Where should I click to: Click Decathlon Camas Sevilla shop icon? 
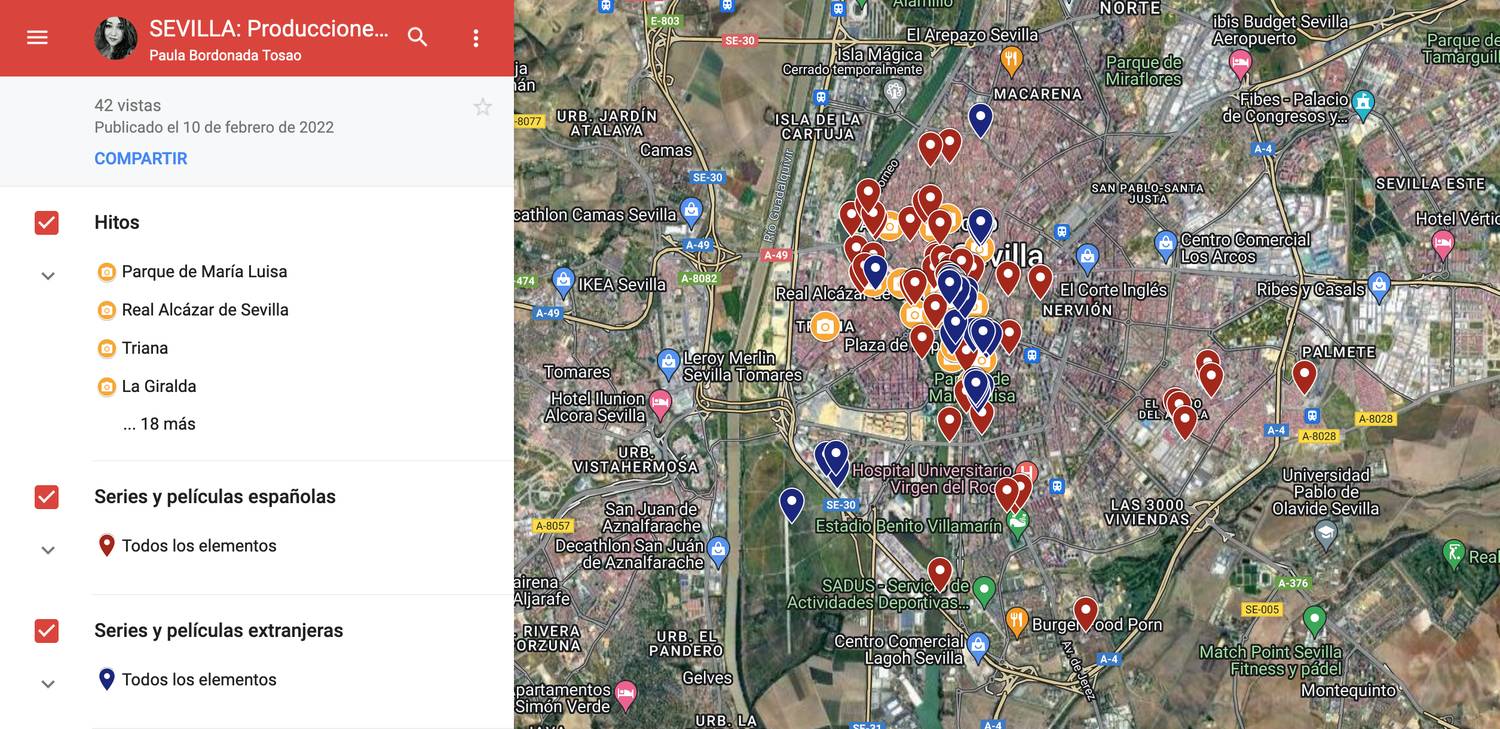pos(691,211)
